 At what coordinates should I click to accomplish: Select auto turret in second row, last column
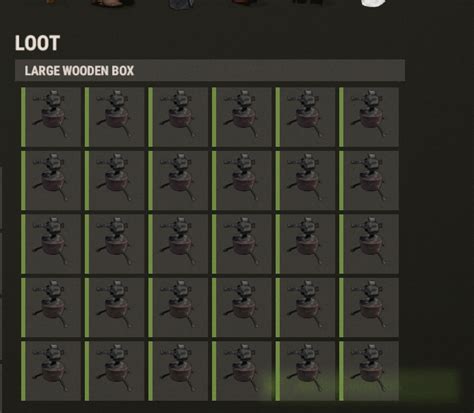369,181
